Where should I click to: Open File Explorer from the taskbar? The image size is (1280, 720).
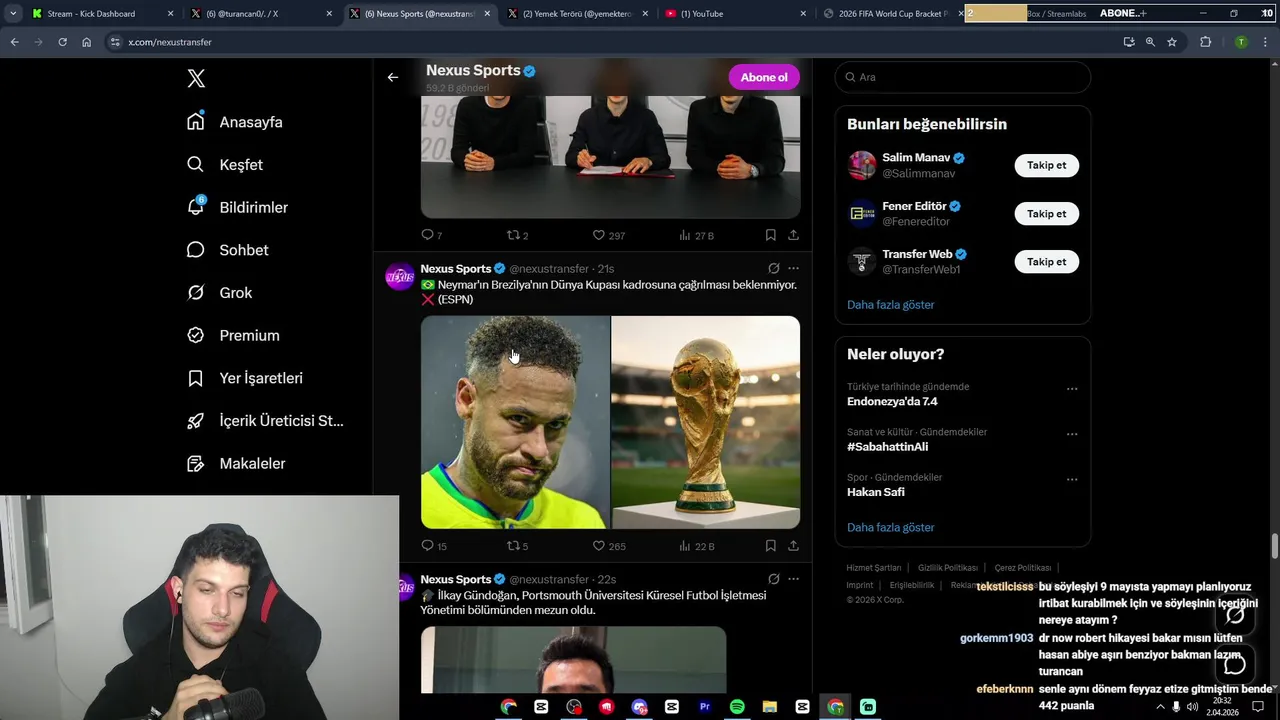coord(770,707)
